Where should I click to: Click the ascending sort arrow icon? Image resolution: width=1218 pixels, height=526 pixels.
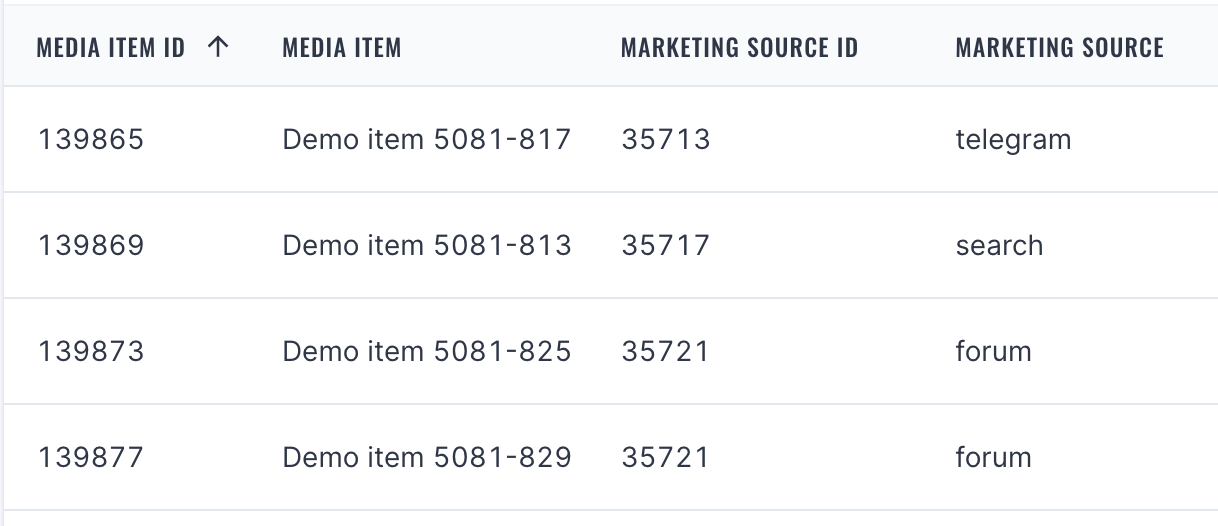pyautogui.click(x=218, y=47)
